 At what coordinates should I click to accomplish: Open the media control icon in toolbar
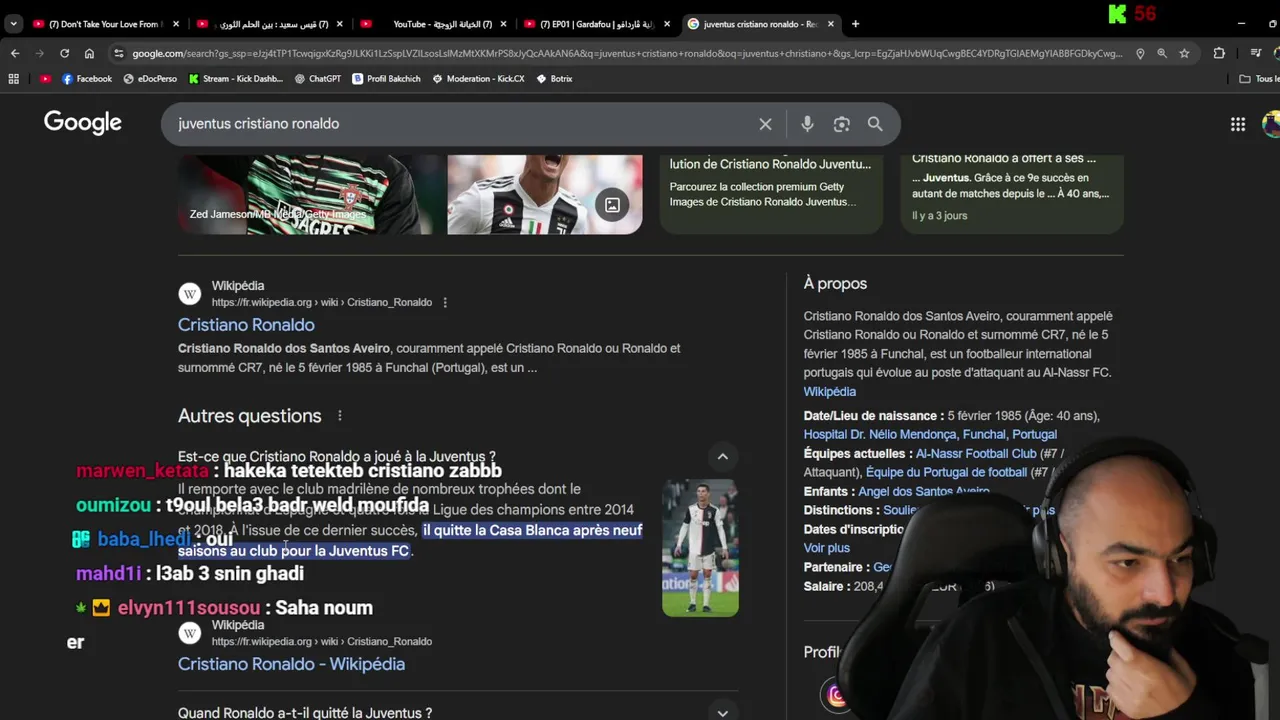click(x=1257, y=53)
